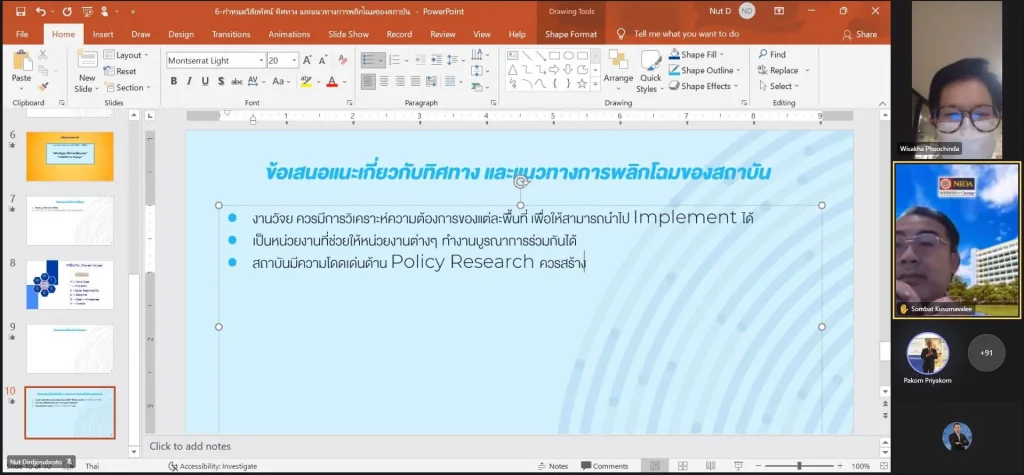Open the Shape Outline dropdown
The height and width of the screenshot is (475, 1024).
[705, 70]
